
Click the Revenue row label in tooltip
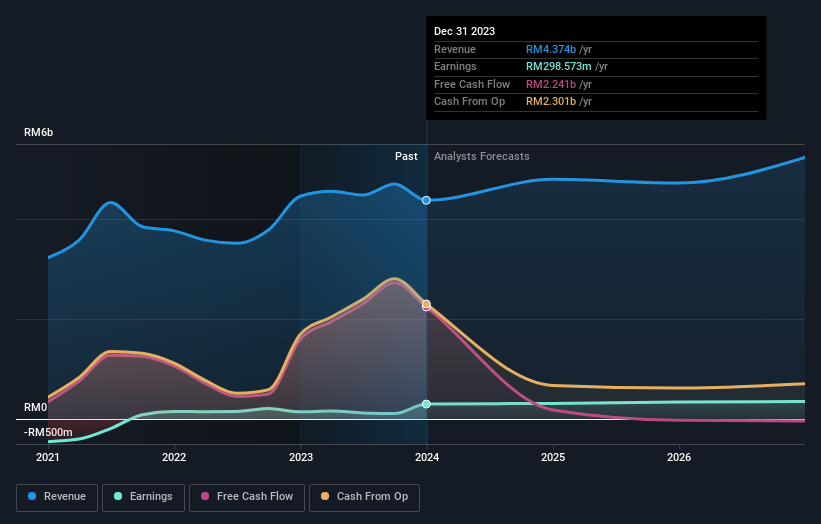(x=454, y=49)
